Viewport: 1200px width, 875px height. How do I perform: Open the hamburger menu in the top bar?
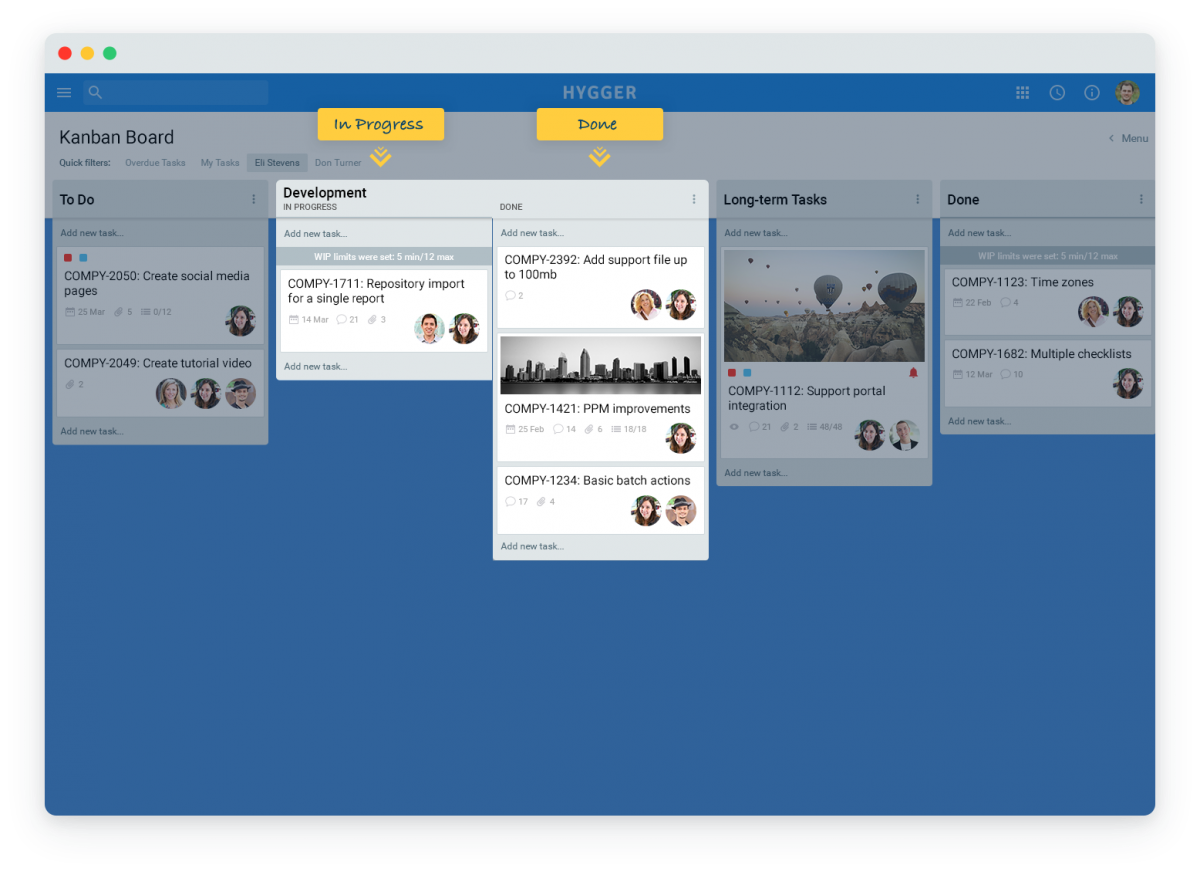[x=64, y=93]
